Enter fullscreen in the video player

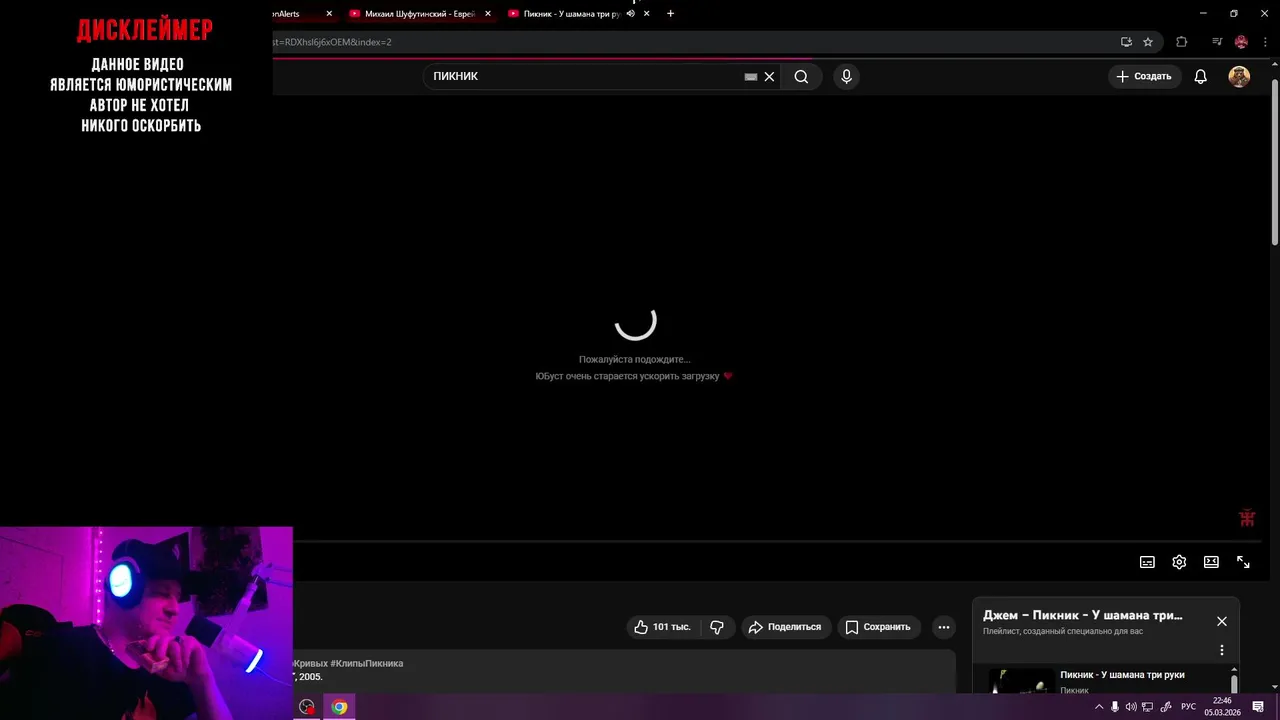pyautogui.click(x=1243, y=562)
